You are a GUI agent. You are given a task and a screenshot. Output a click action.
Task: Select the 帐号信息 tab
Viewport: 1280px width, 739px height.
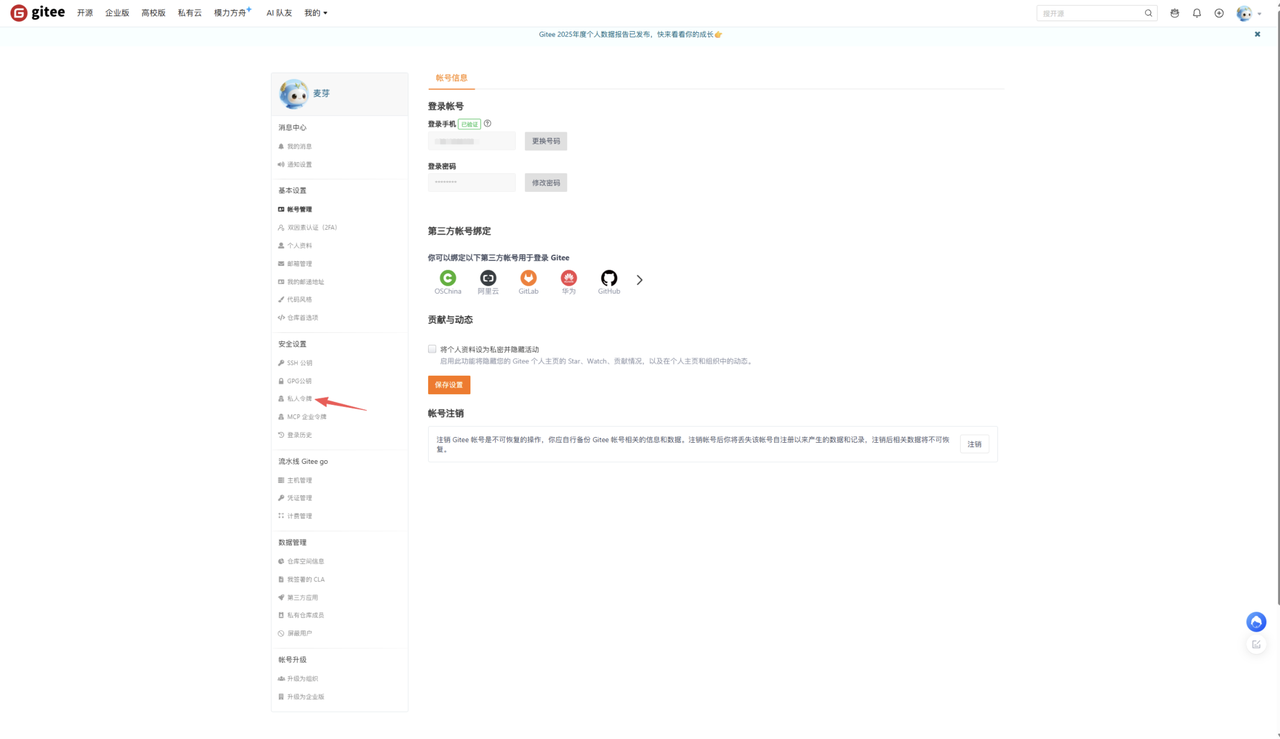click(452, 78)
